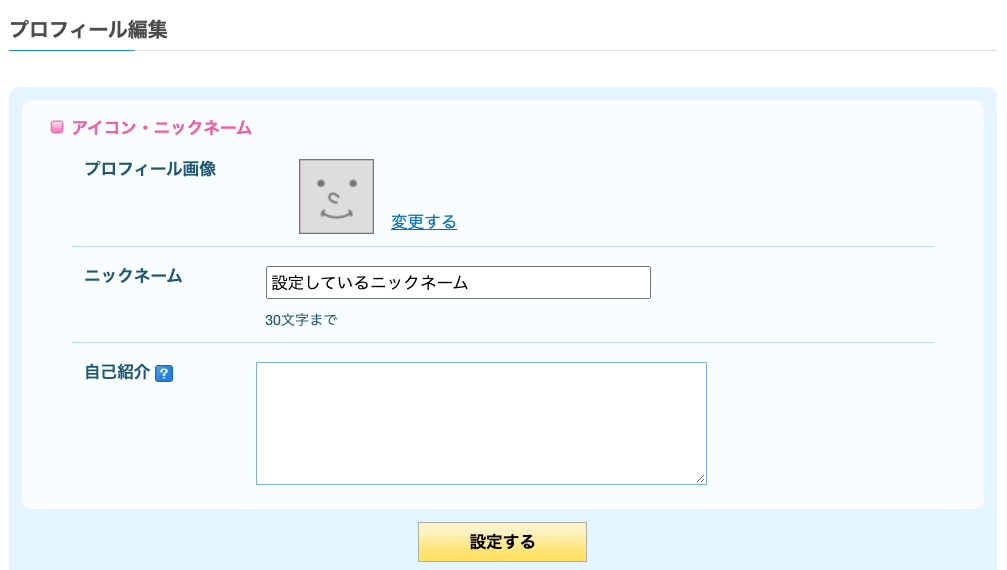The height and width of the screenshot is (570, 1007).
Task: Click the 自己紹介 label text
Action: [117, 372]
